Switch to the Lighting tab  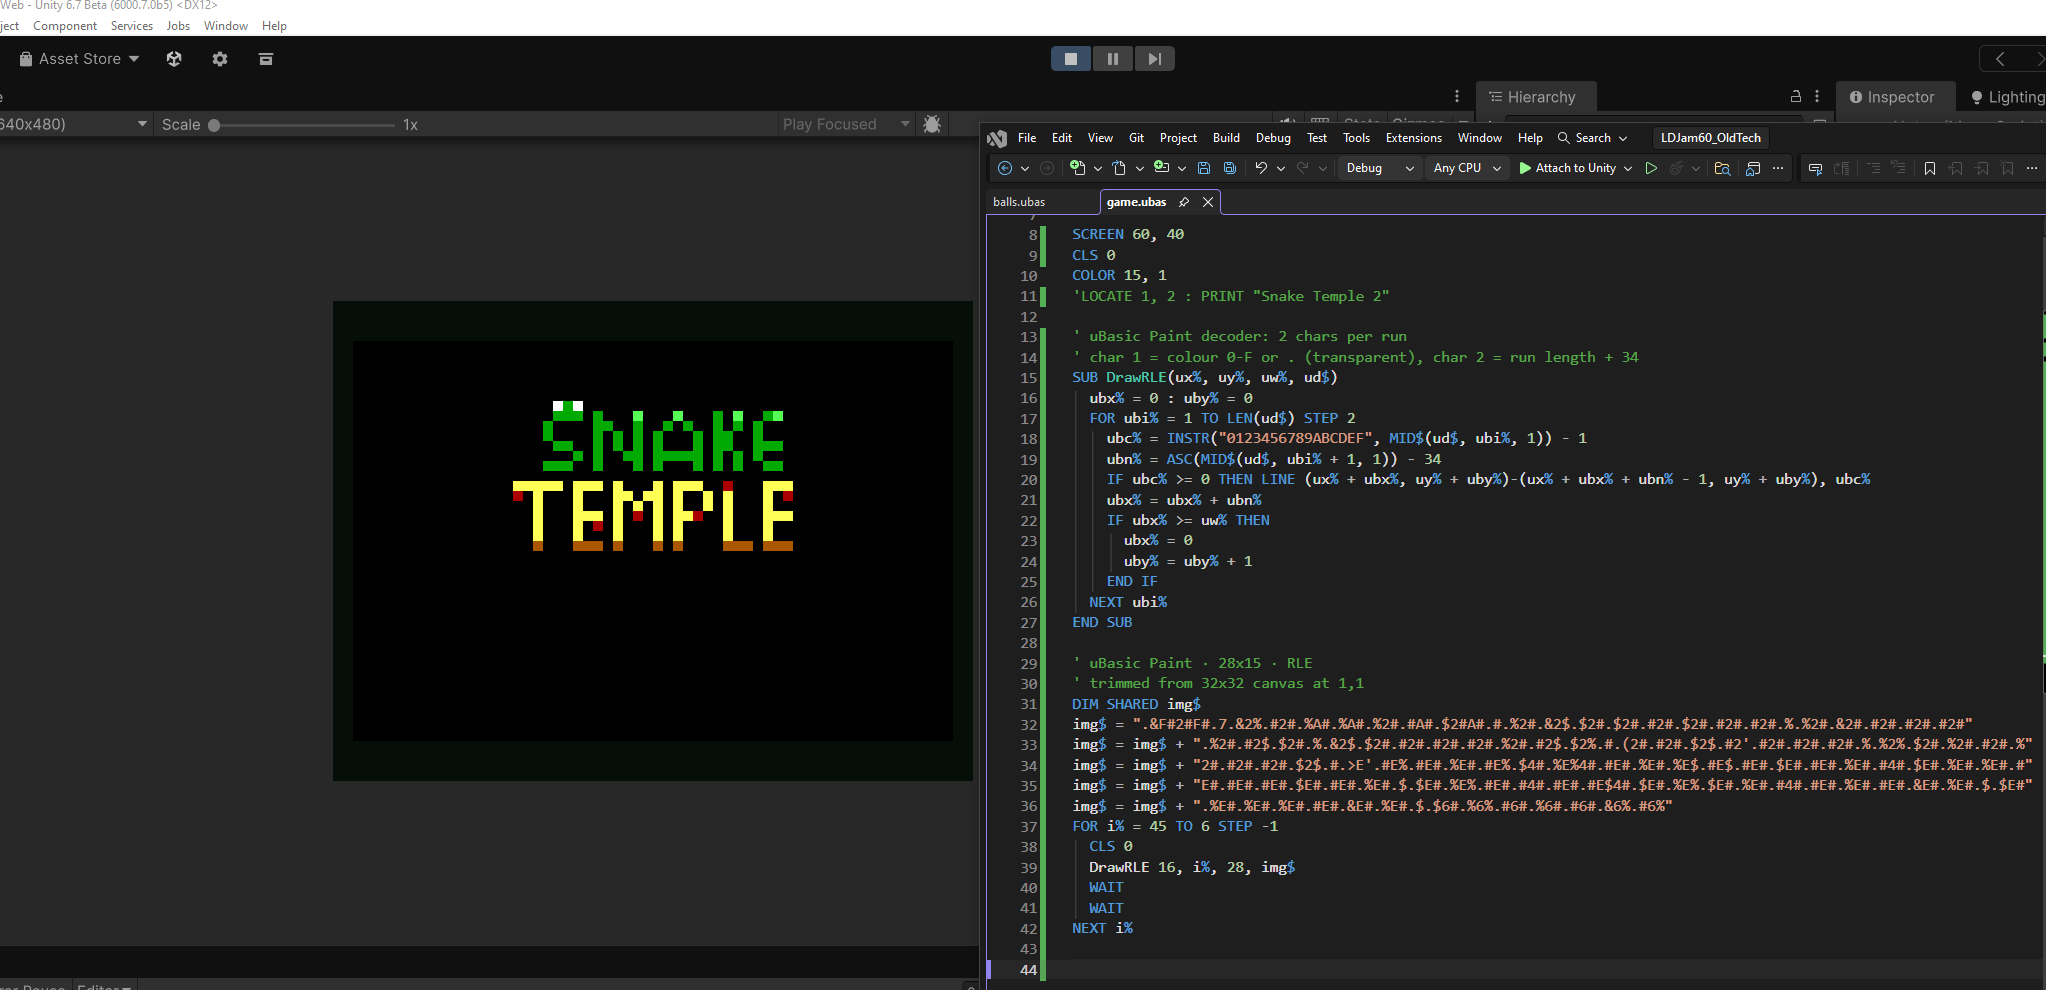(2007, 97)
